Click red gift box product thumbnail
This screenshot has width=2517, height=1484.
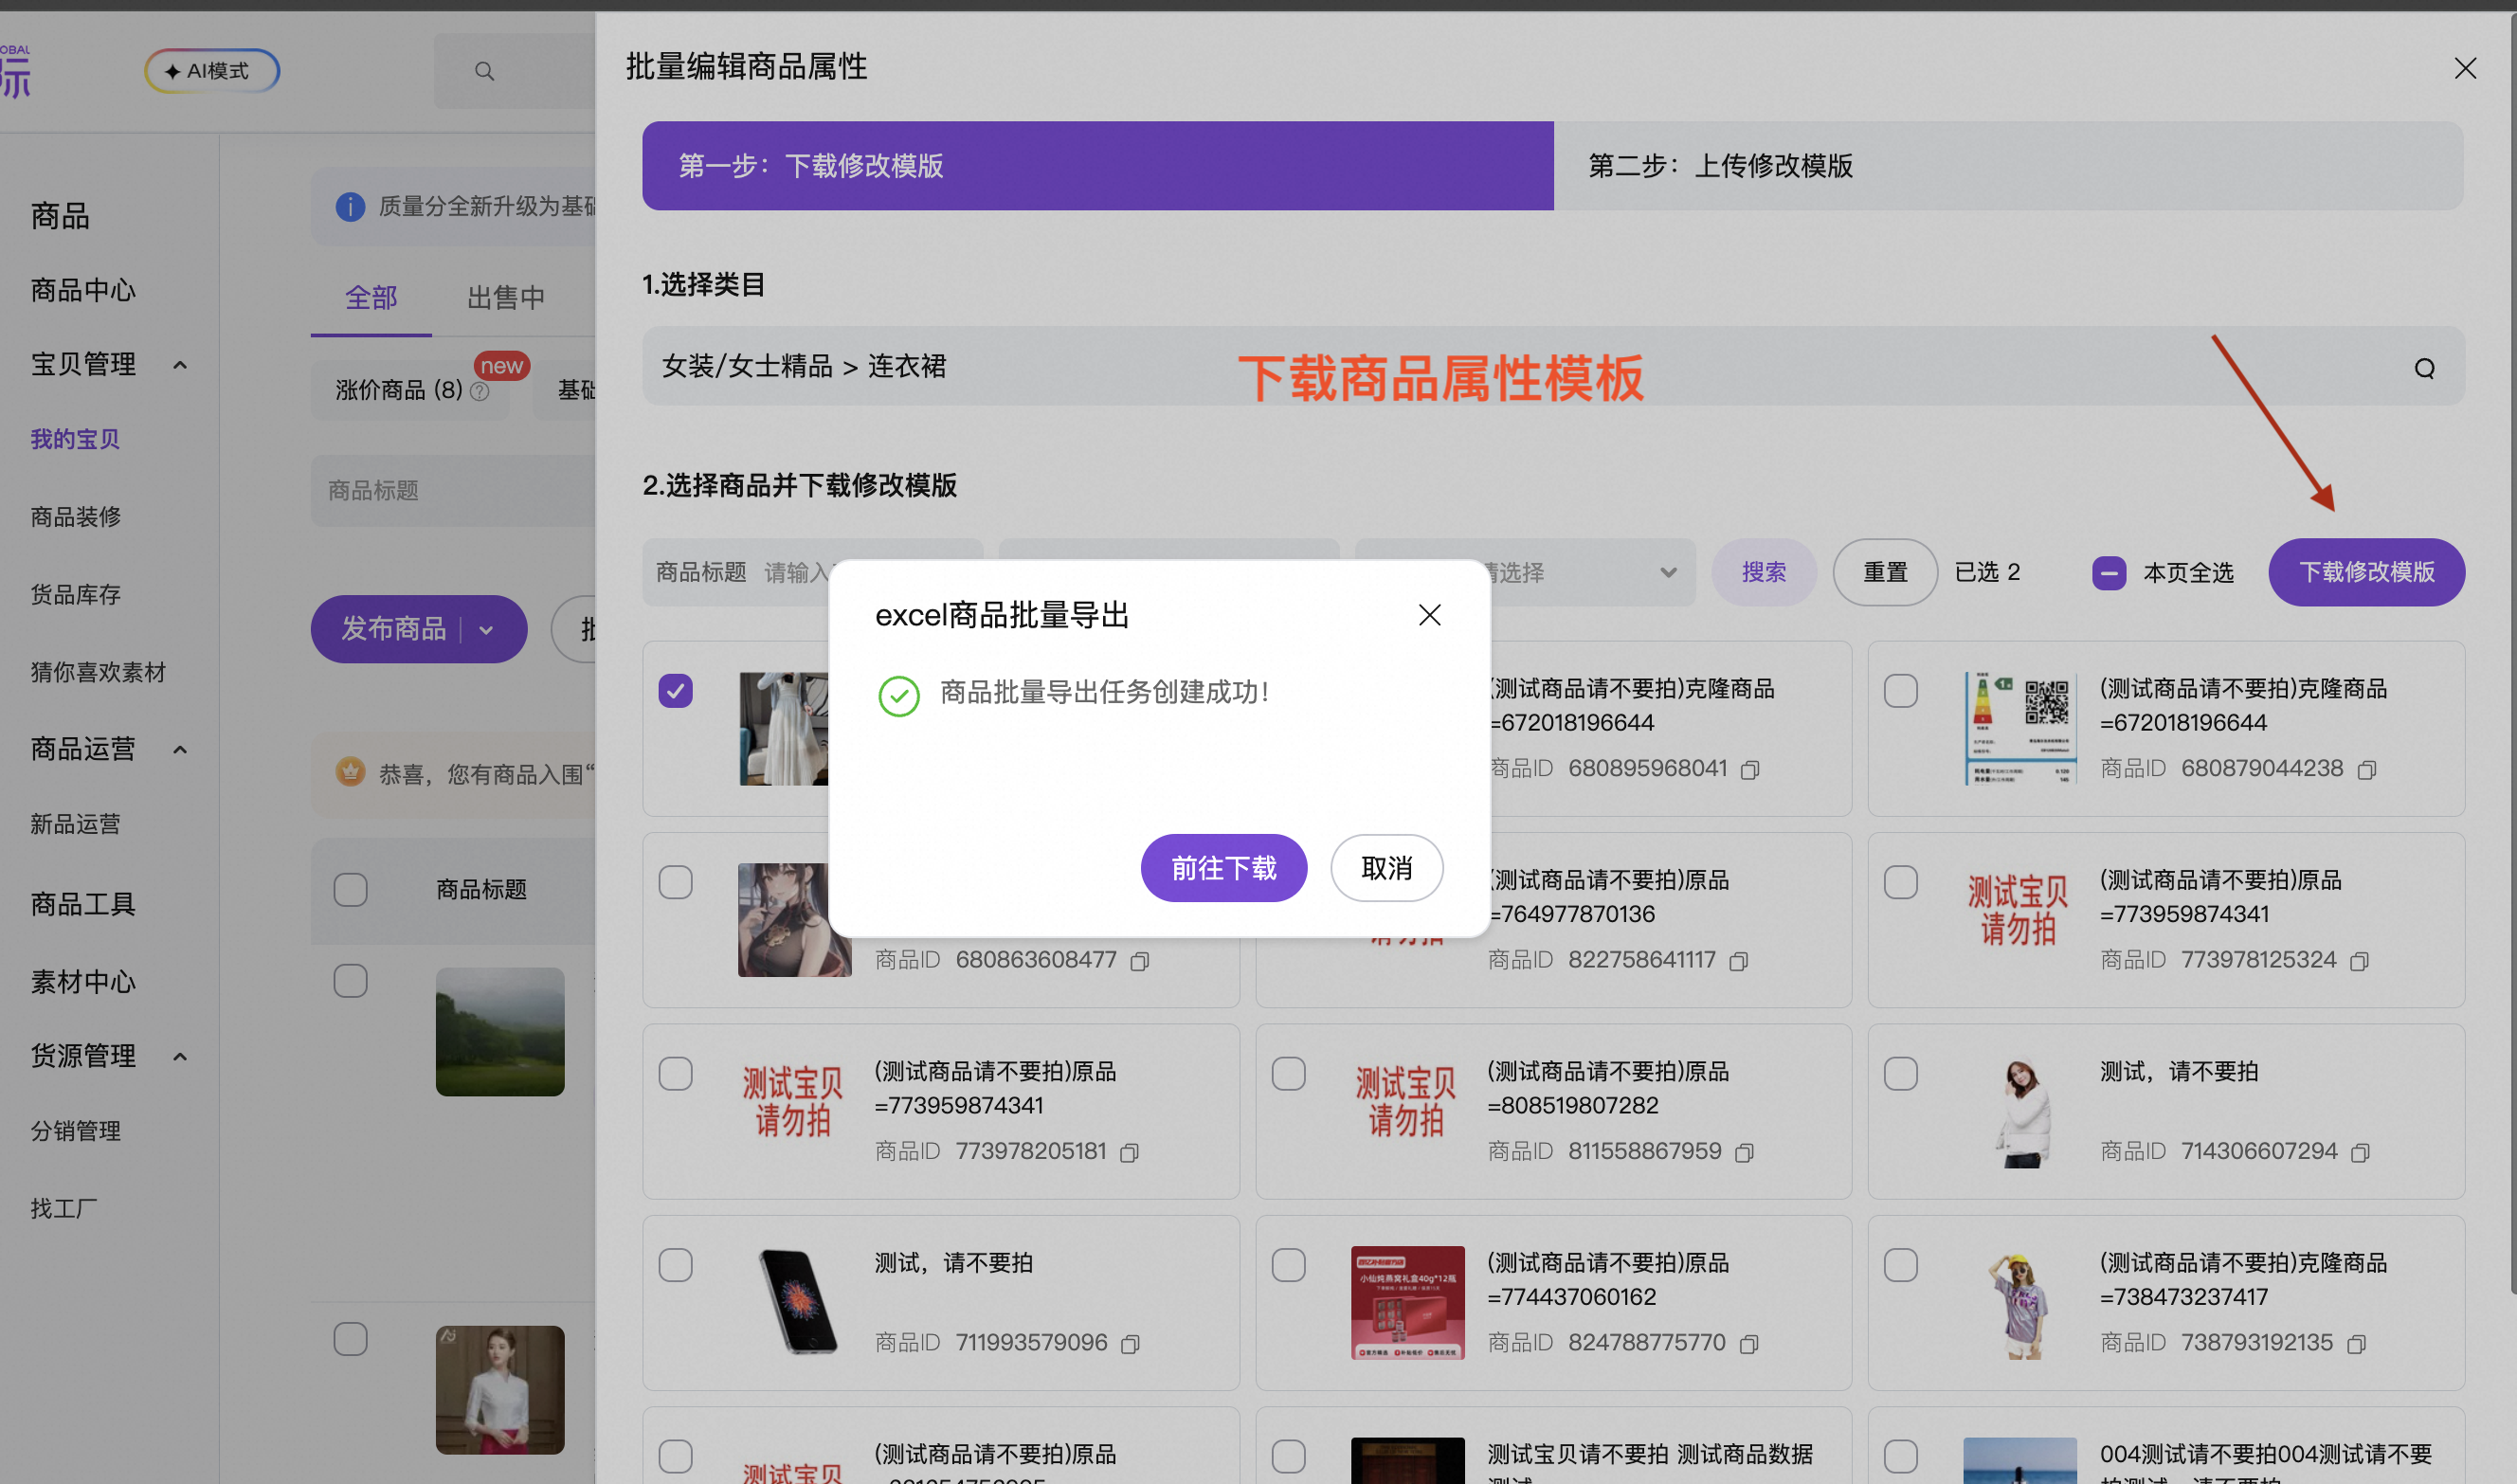click(x=1407, y=1302)
